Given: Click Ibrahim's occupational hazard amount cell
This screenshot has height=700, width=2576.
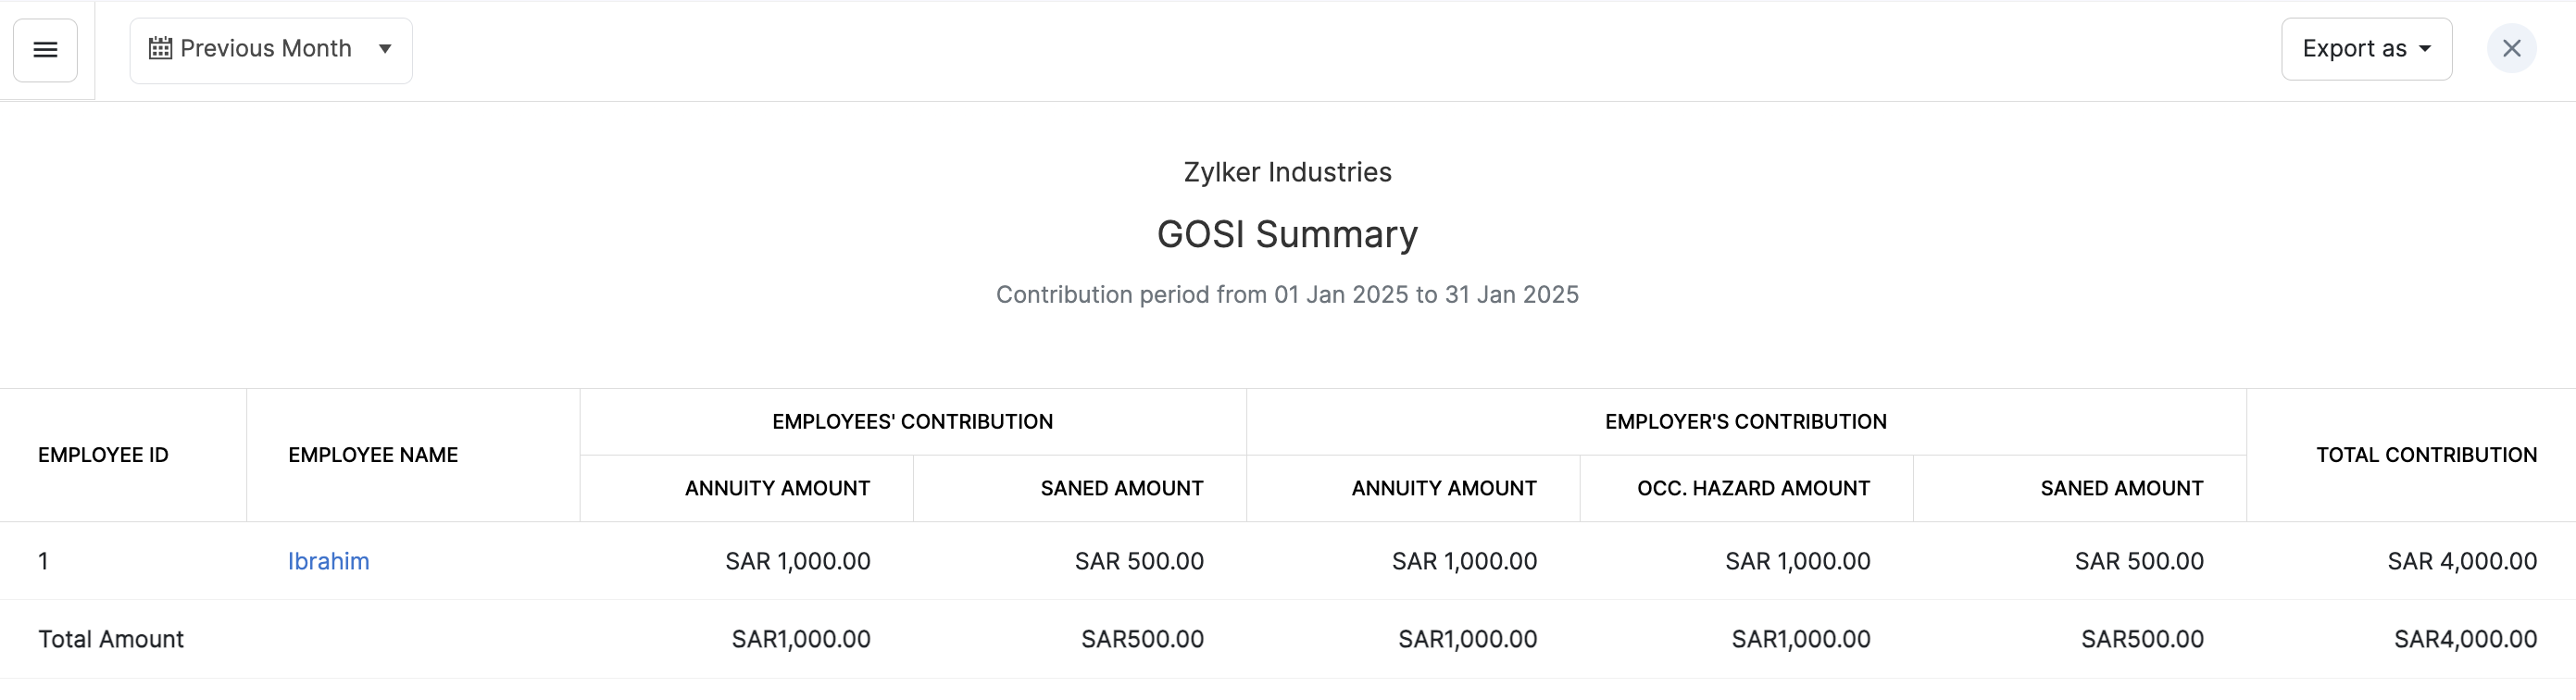Looking at the screenshot, I should click(x=1797, y=561).
